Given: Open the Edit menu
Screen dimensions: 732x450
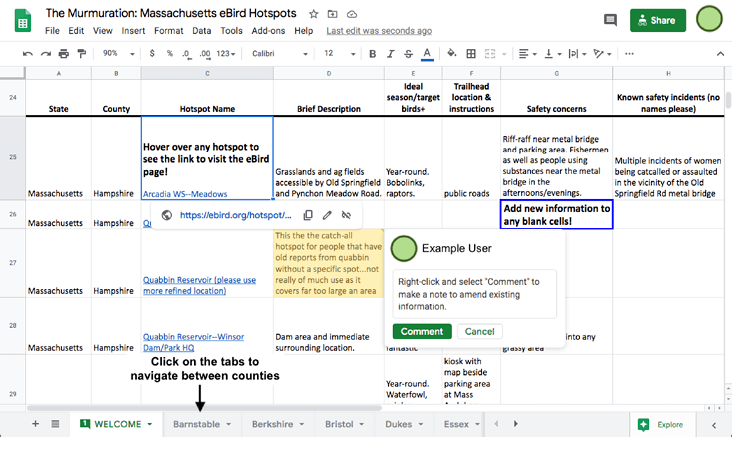Looking at the screenshot, I should coord(76,31).
